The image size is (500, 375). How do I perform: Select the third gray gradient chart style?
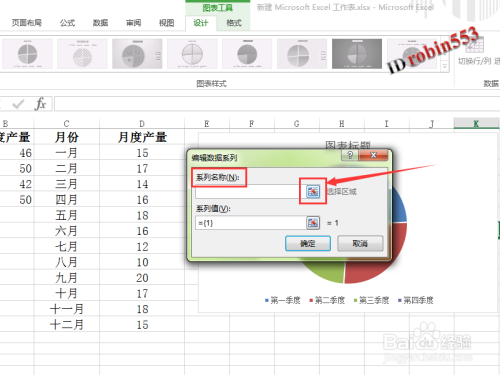(x=137, y=54)
